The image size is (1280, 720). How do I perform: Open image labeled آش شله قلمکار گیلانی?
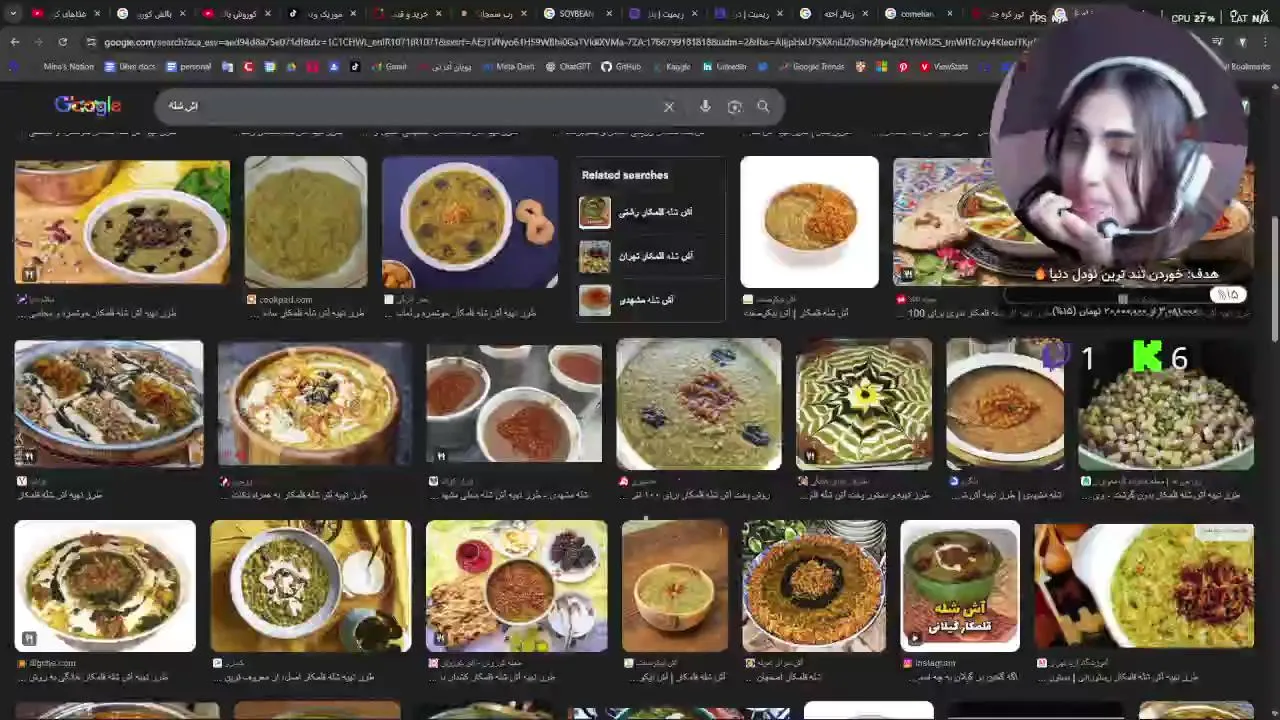click(960, 585)
